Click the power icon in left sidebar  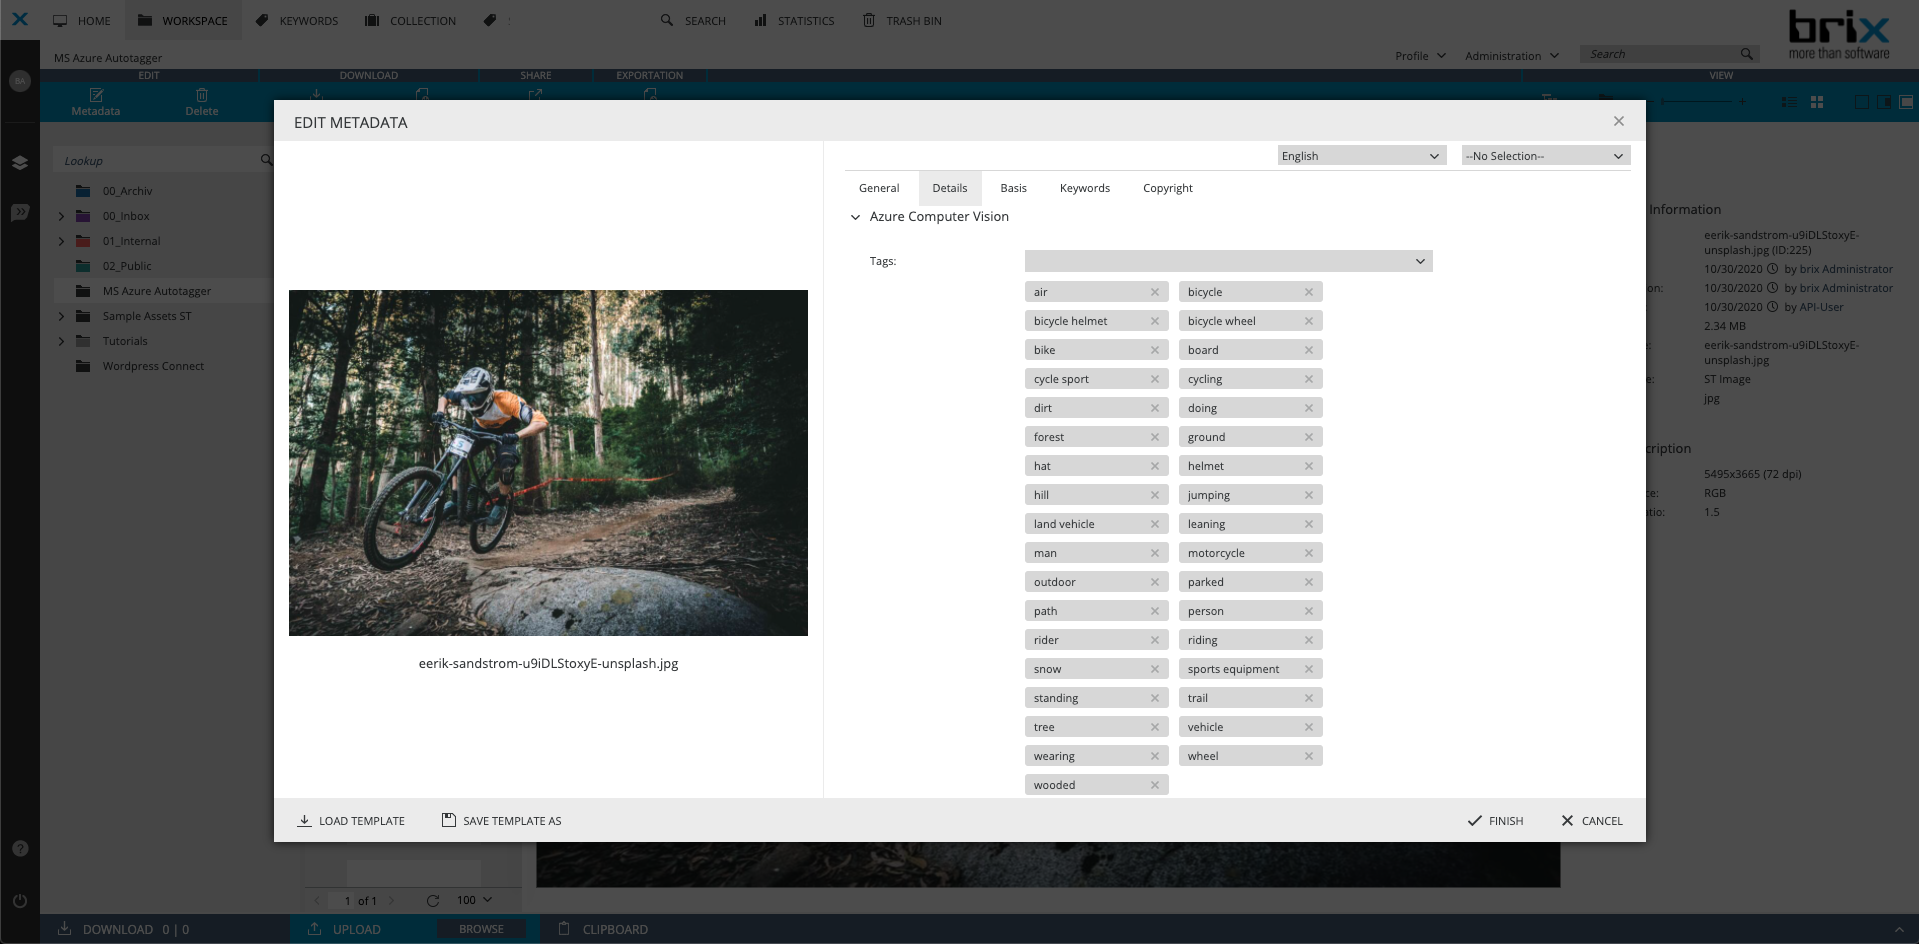(20, 900)
